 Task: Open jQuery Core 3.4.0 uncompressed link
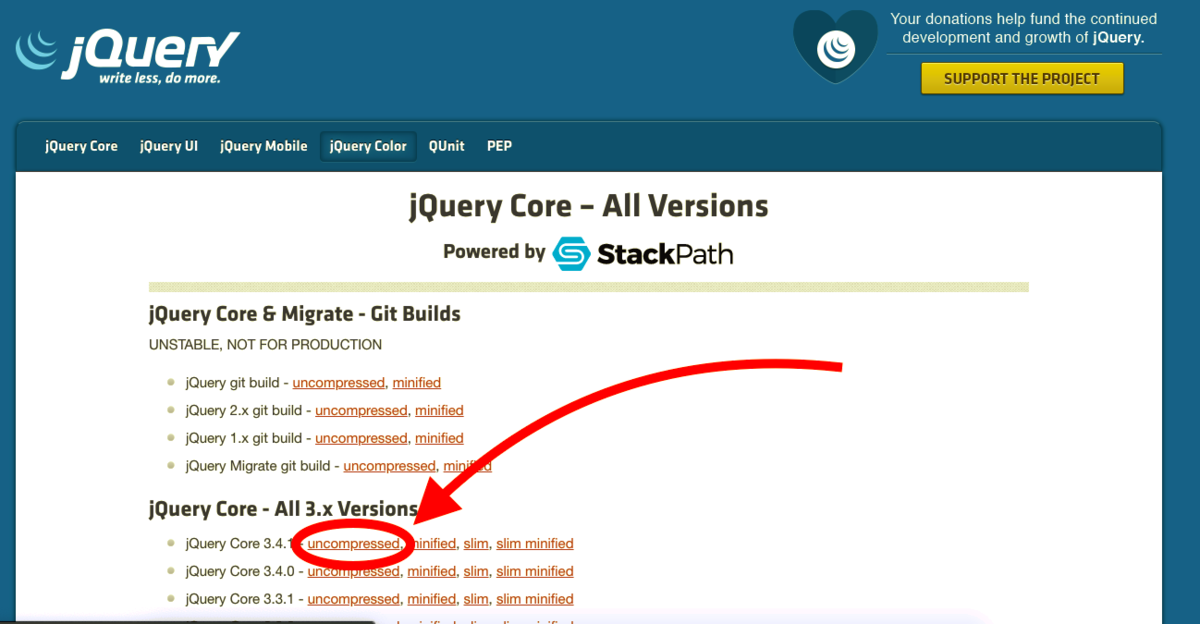point(354,572)
